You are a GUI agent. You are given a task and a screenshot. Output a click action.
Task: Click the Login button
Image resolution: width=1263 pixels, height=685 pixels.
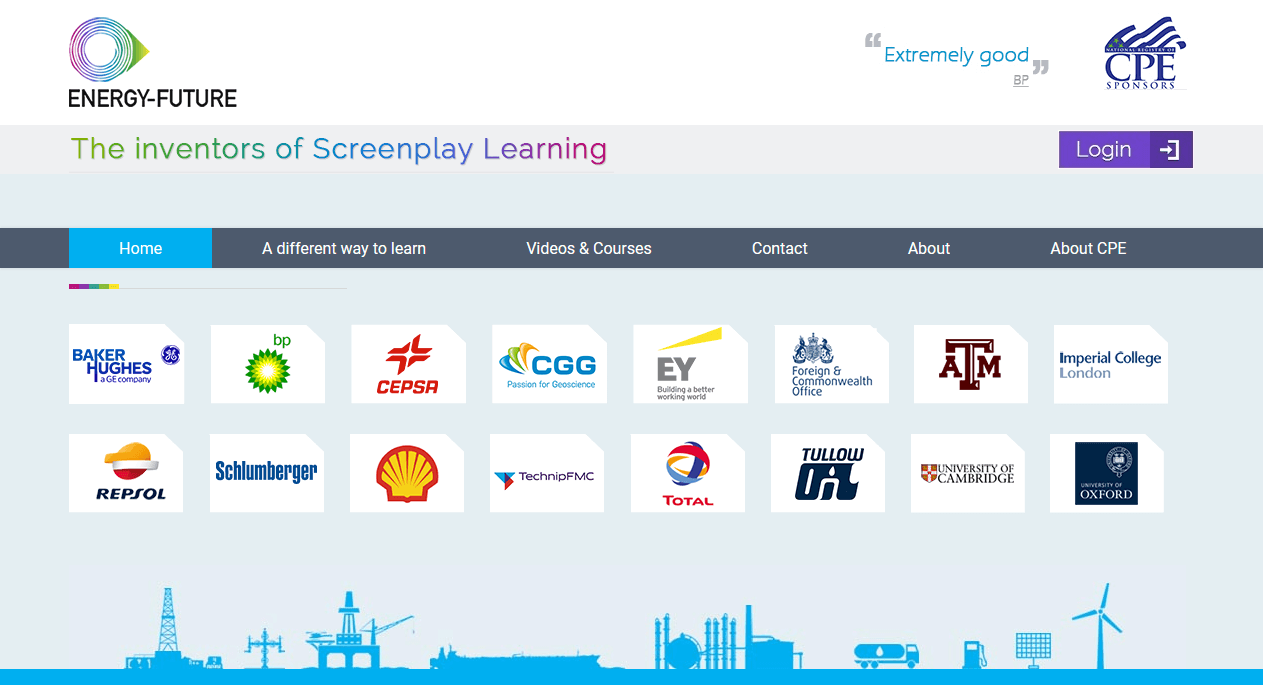click(x=1126, y=150)
